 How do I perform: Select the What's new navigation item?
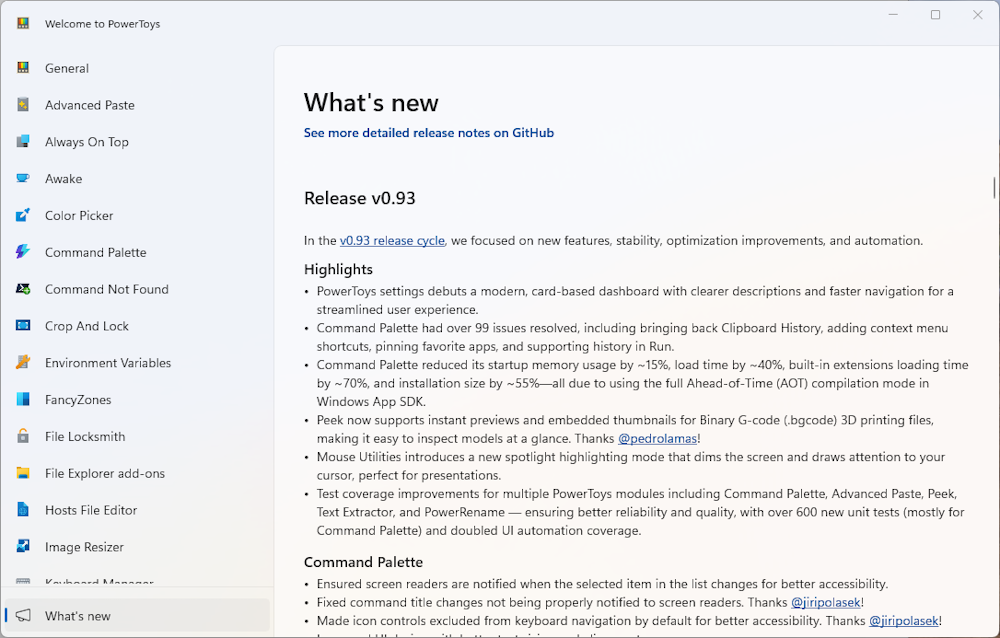pyautogui.click(x=136, y=616)
